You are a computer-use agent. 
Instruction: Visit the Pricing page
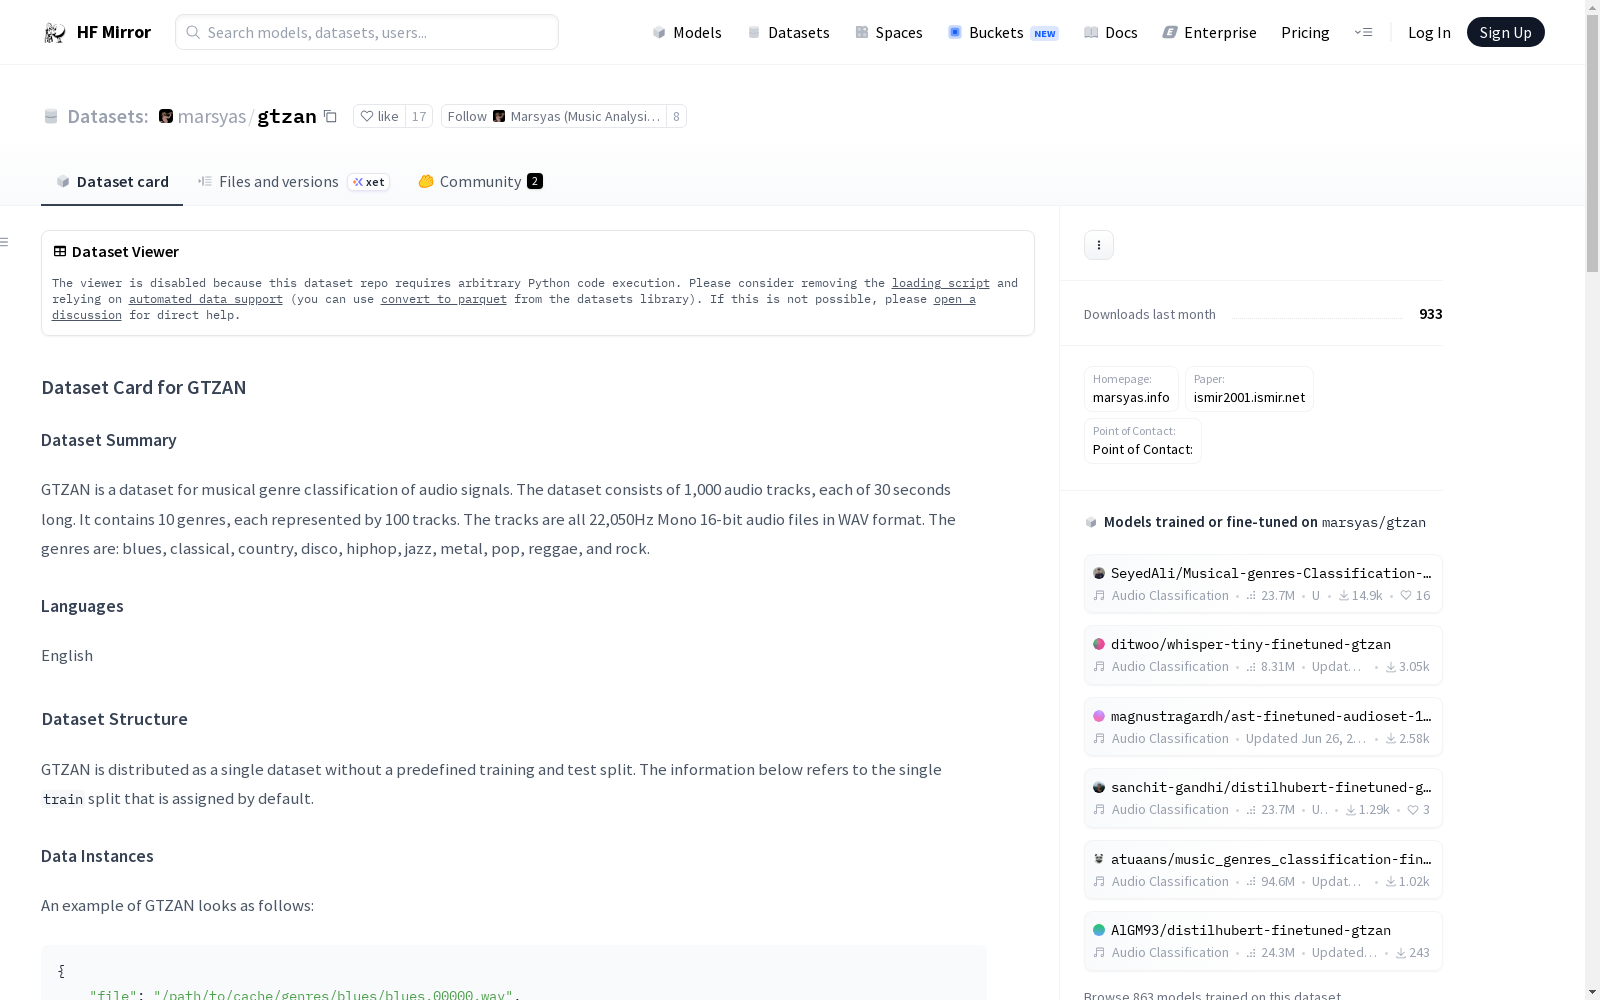1305,32
